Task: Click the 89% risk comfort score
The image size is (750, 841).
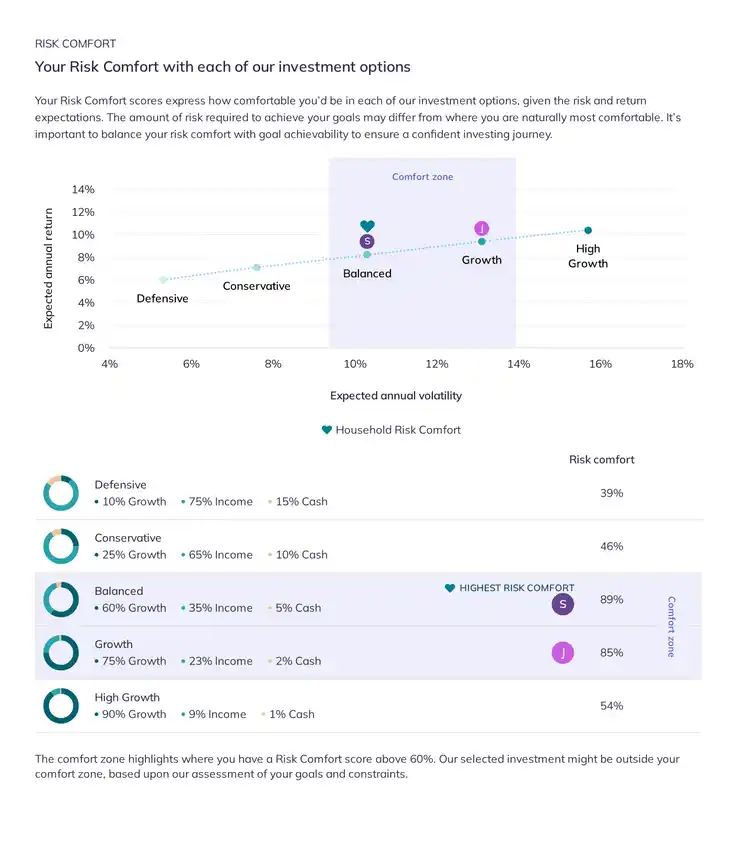Action: (x=612, y=599)
